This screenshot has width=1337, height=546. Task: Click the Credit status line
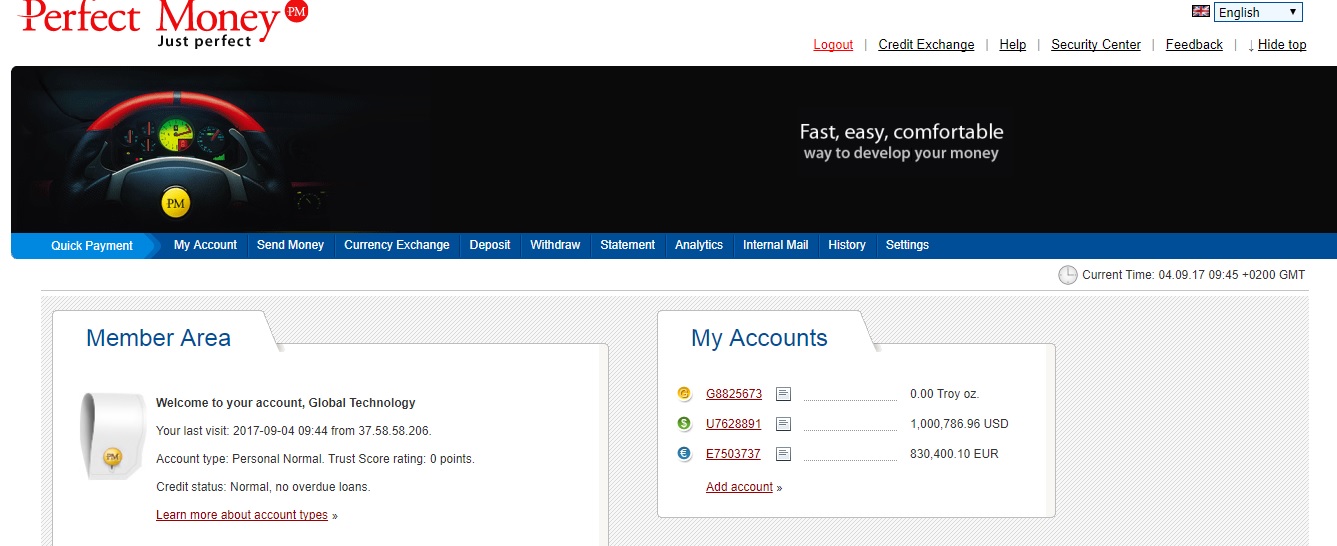click(263, 487)
